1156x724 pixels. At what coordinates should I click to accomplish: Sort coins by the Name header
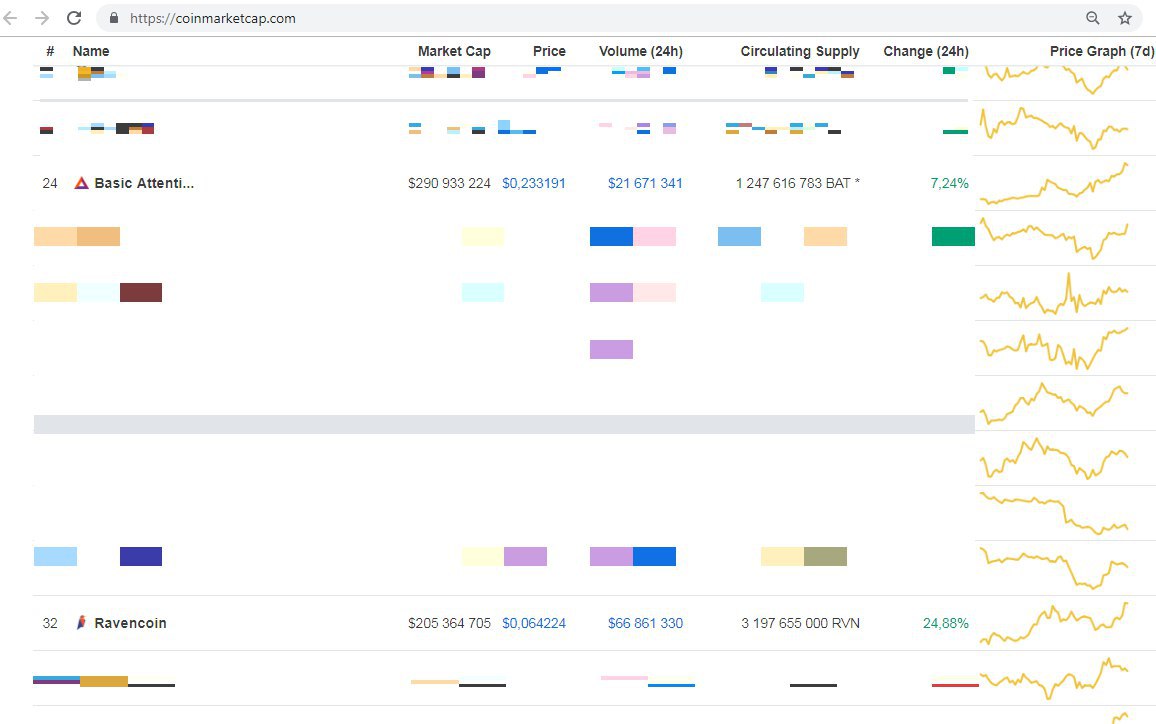(x=91, y=51)
